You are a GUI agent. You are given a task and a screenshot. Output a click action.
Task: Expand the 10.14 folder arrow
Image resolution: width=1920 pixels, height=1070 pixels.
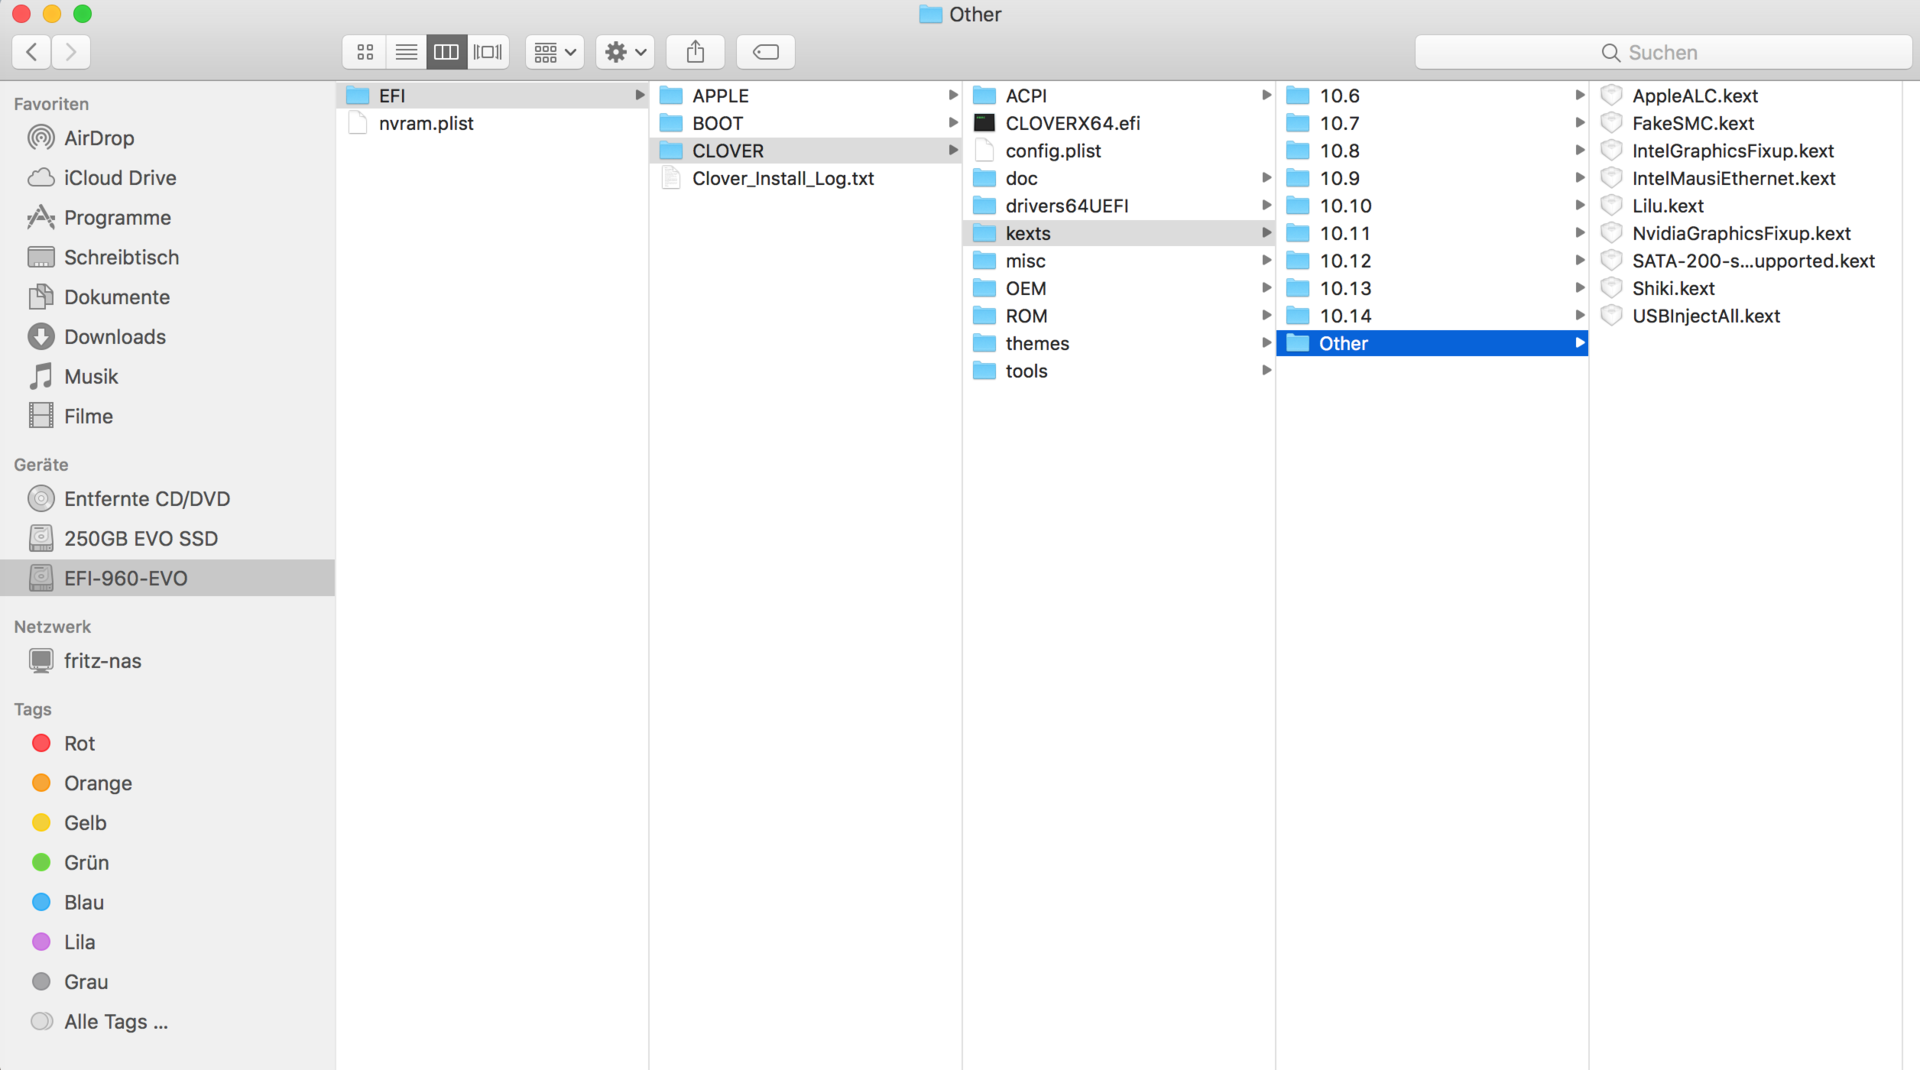pos(1579,316)
